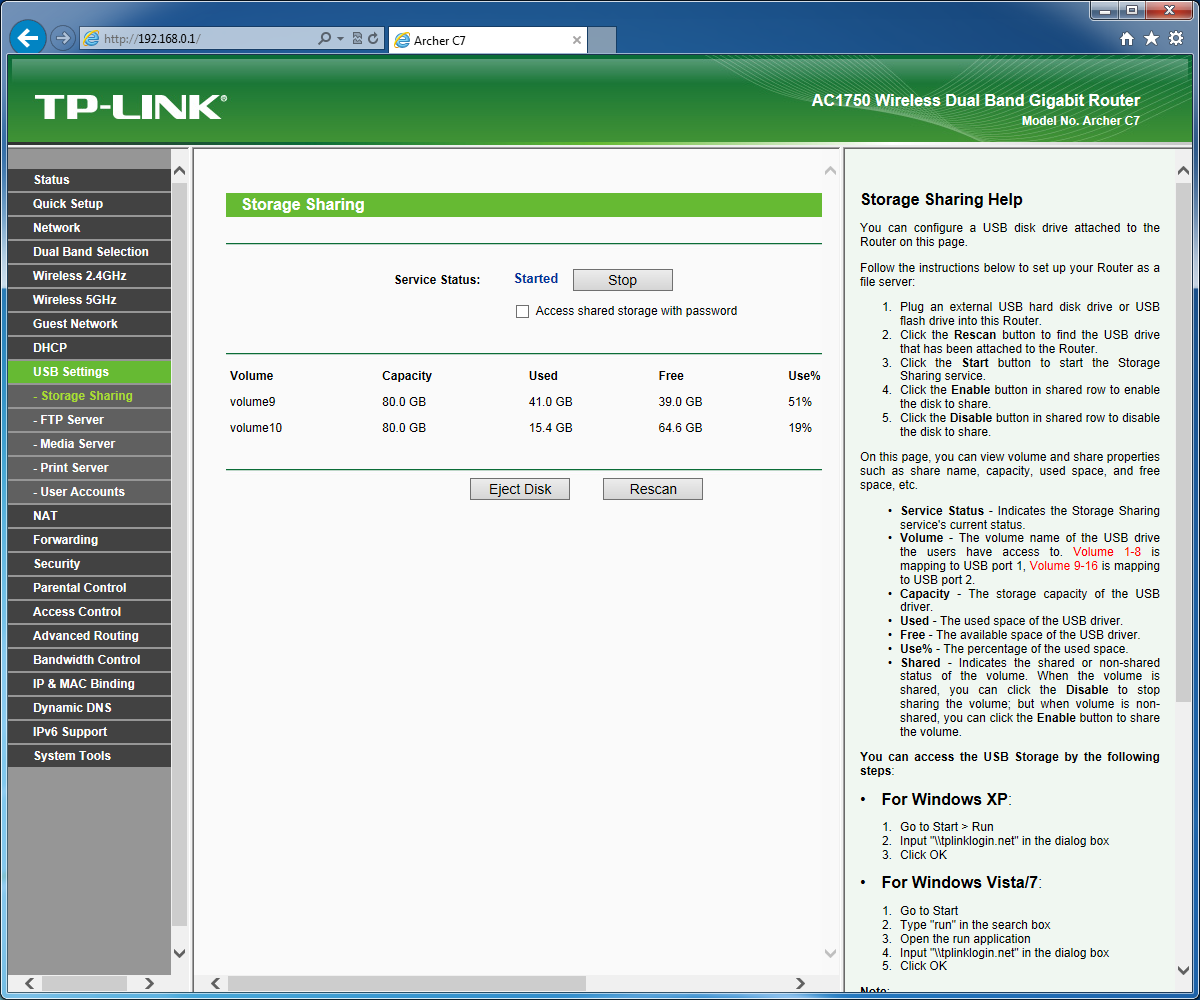The height and width of the screenshot is (1000, 1200).
Task: Click the 51% usage value
Action: (x=800, y=402)
